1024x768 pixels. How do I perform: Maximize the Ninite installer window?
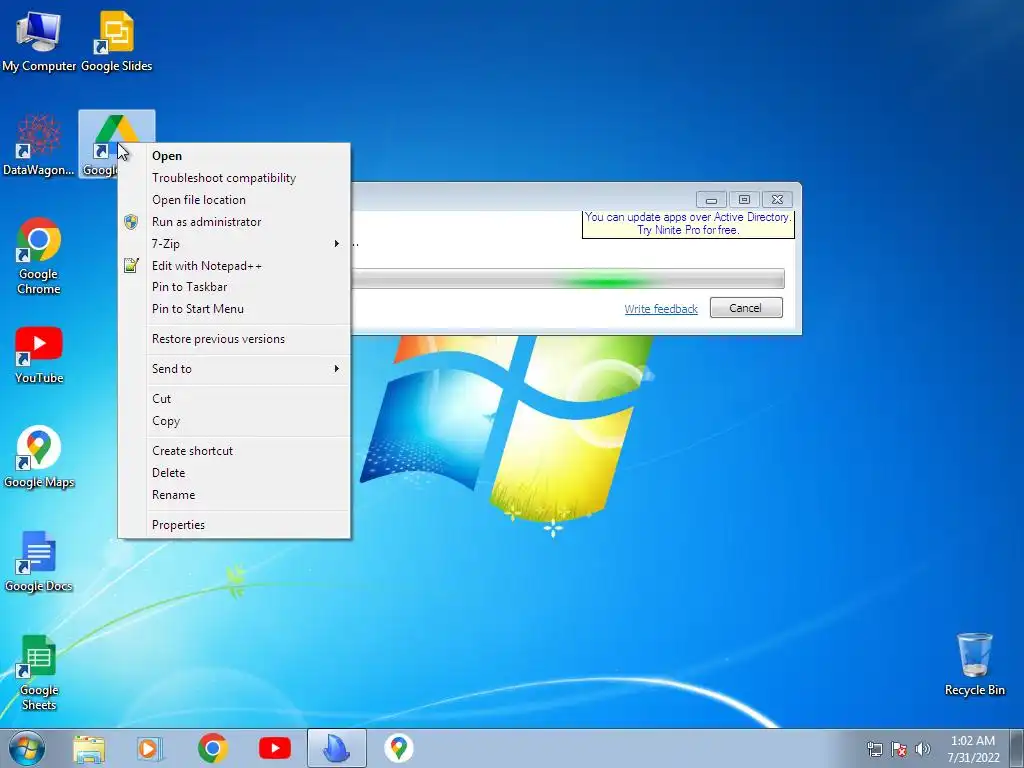(744, 199)
